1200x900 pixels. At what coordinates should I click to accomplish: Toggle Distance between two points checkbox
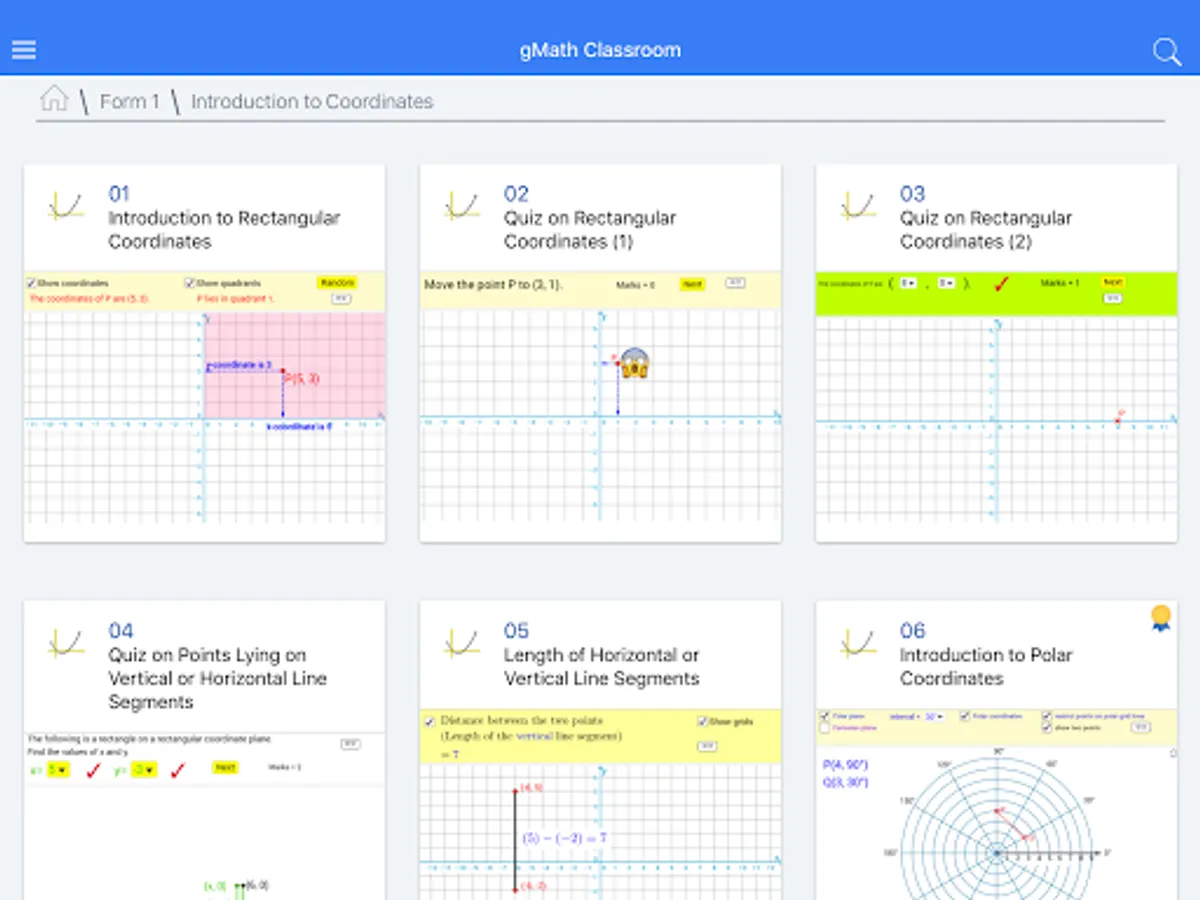[x=429, y=721]
